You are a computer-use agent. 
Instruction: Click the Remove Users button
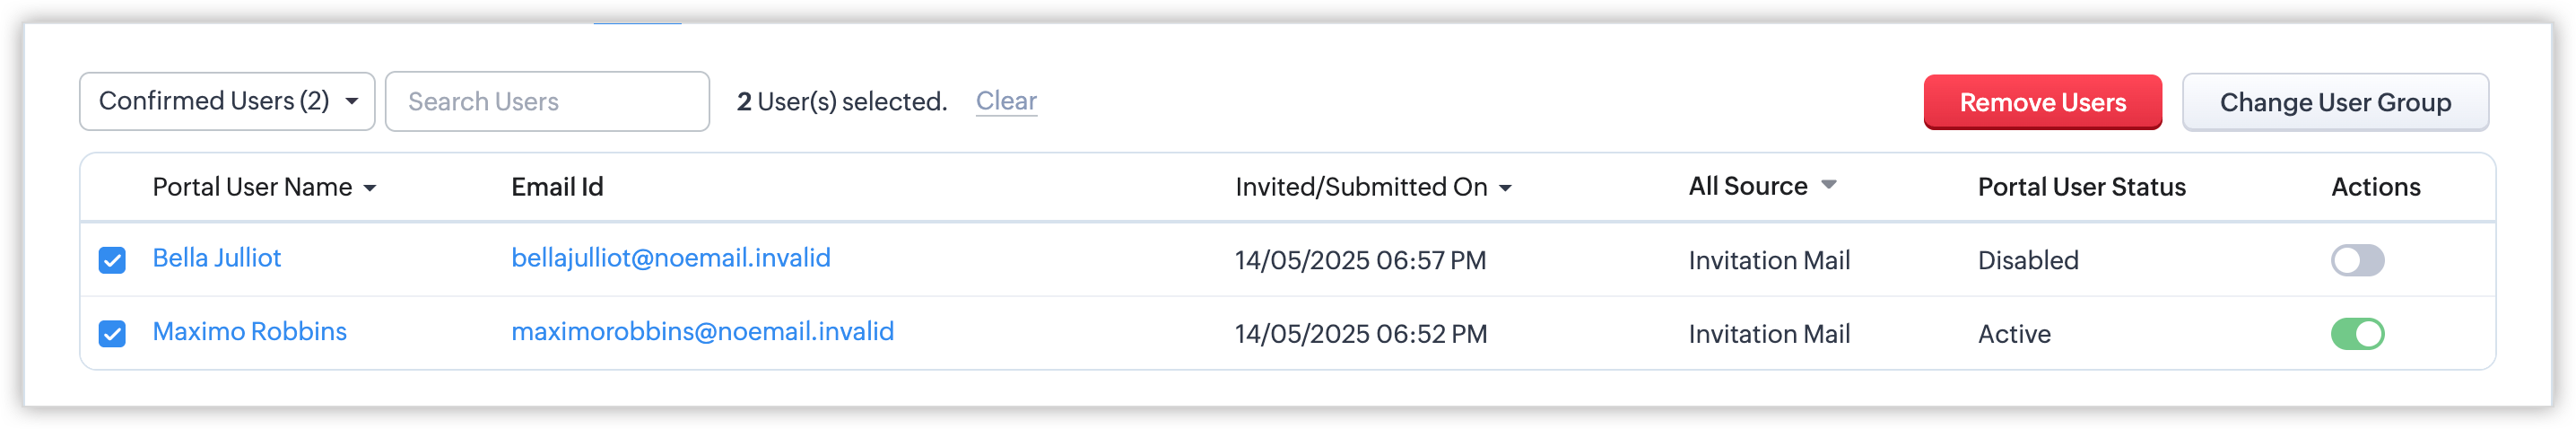pos(2042,102)
